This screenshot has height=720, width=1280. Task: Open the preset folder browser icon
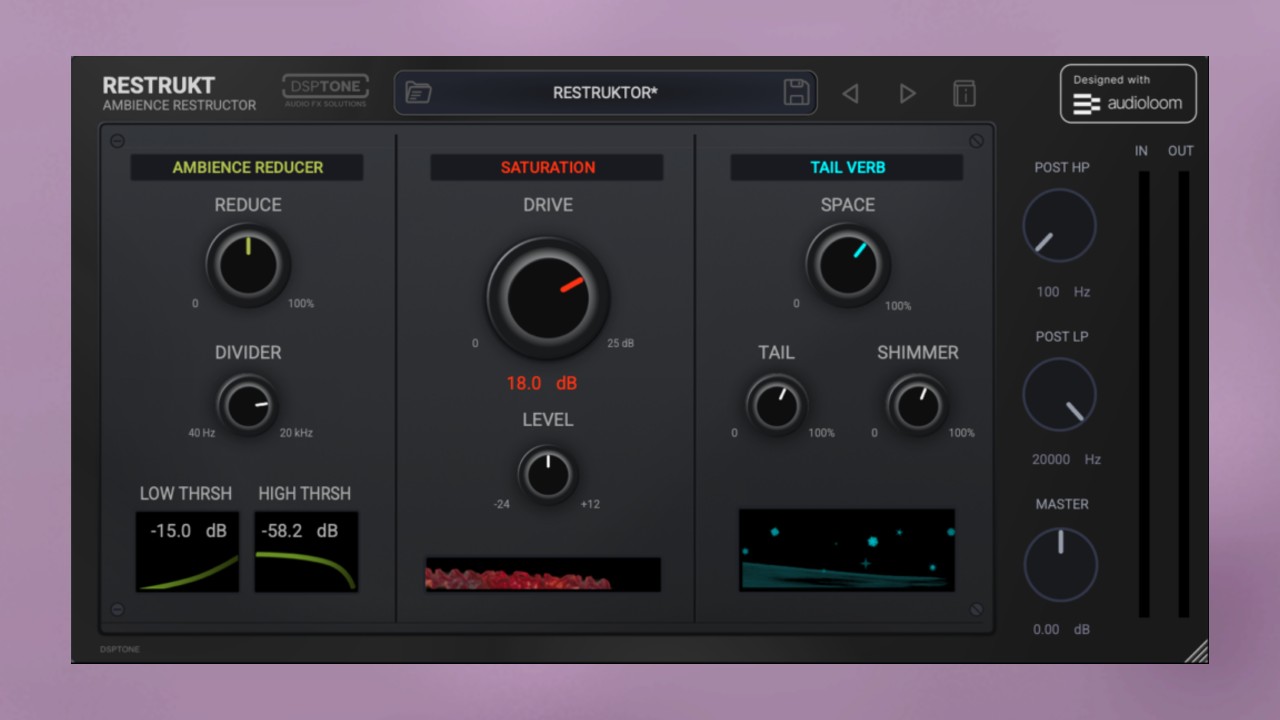click(x=418, y=93)
